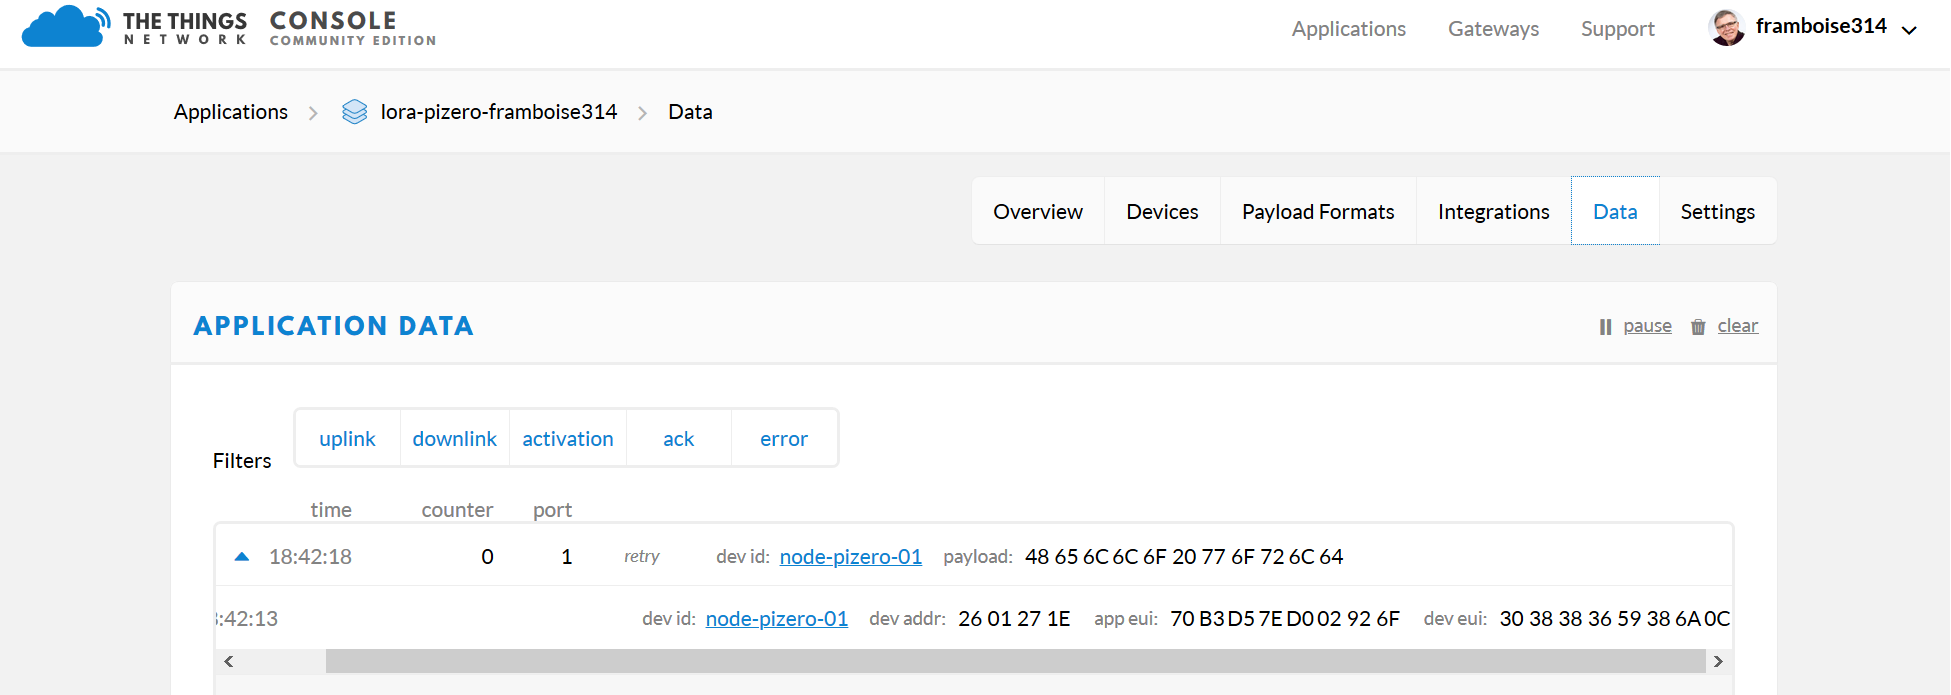Click the pause bars icon
1951x695 pixels.
pos(1605,327)
